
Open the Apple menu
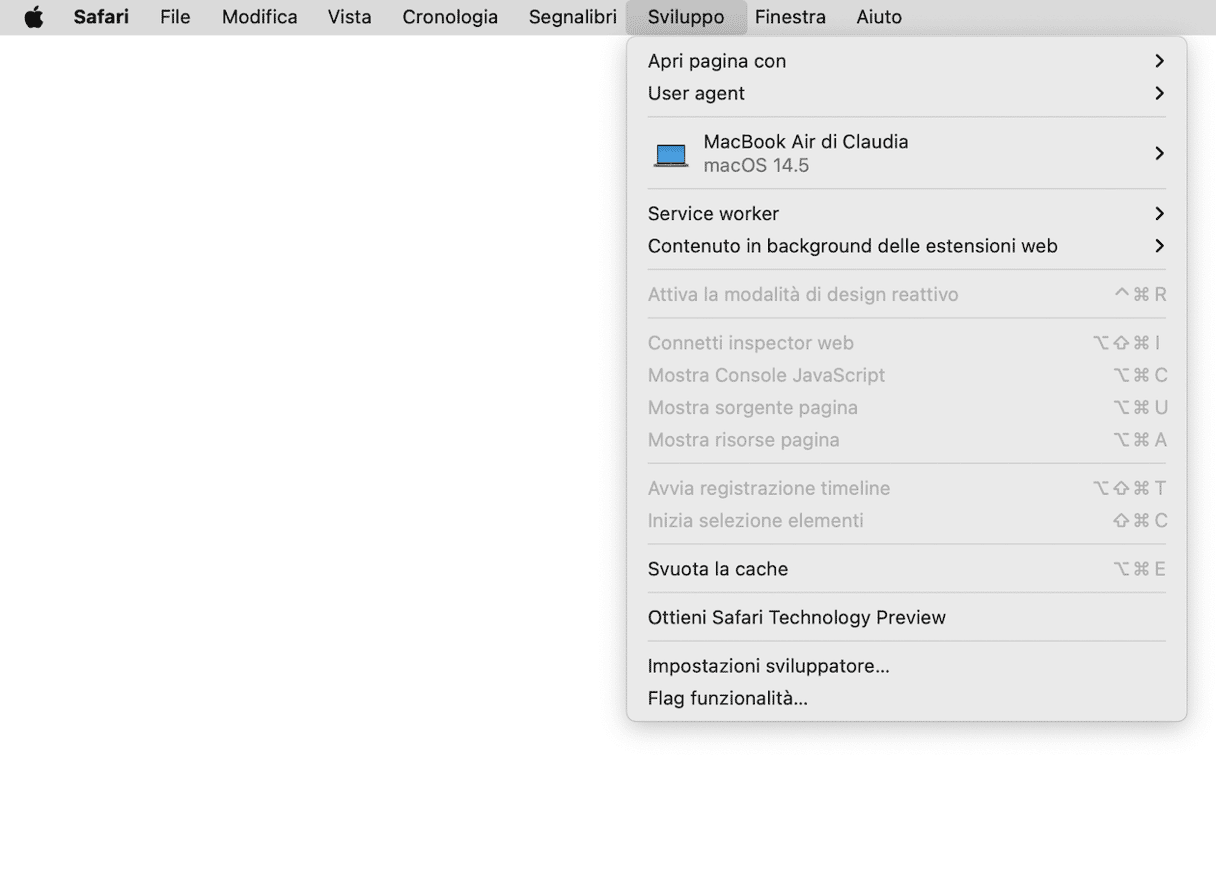34,17
